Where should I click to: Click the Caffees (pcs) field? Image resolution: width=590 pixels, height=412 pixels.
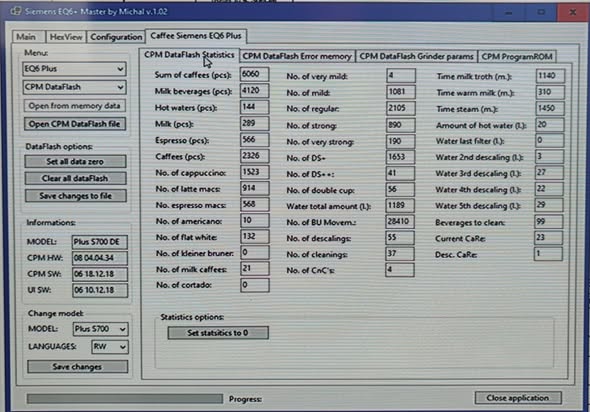tap(254, 156)
